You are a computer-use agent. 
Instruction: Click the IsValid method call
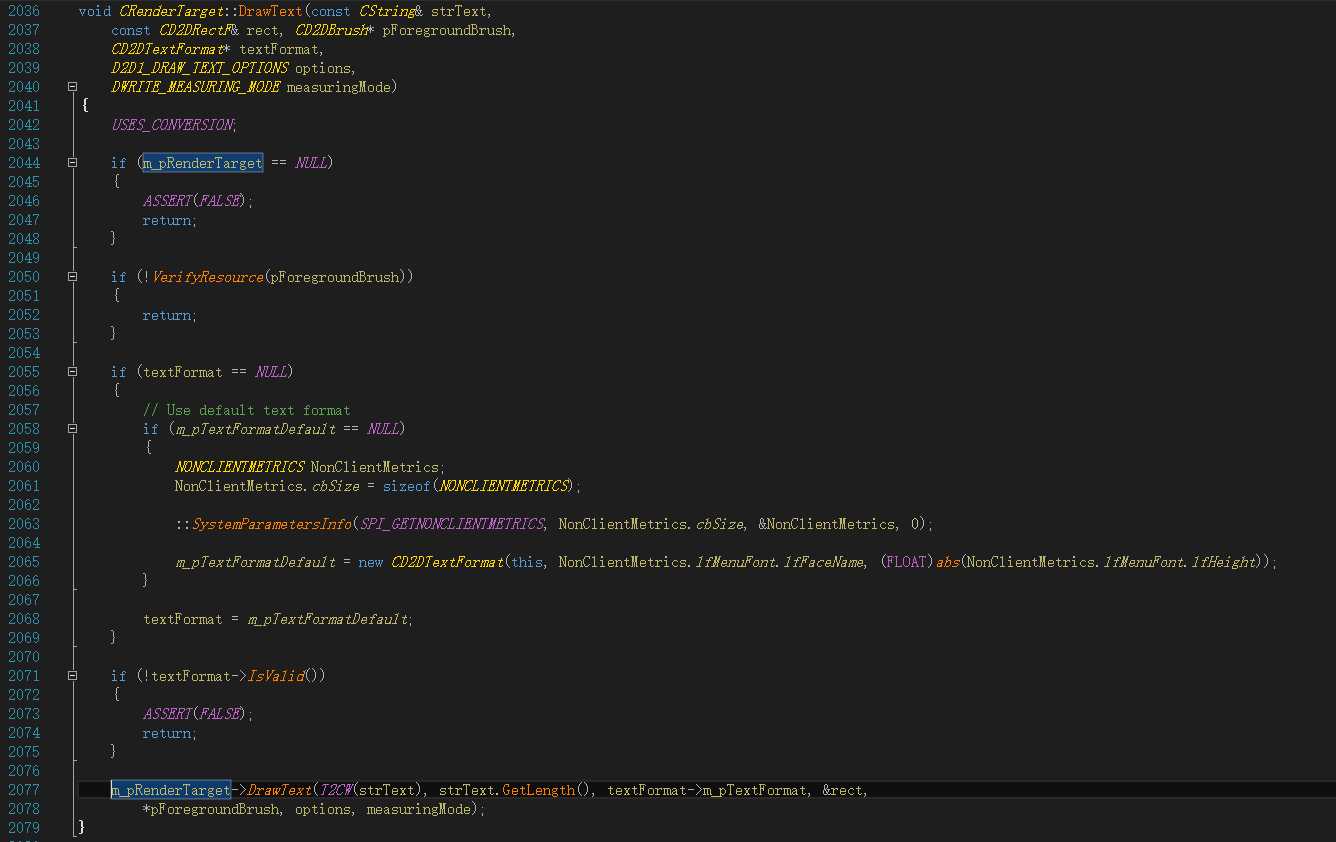[275, 676]
